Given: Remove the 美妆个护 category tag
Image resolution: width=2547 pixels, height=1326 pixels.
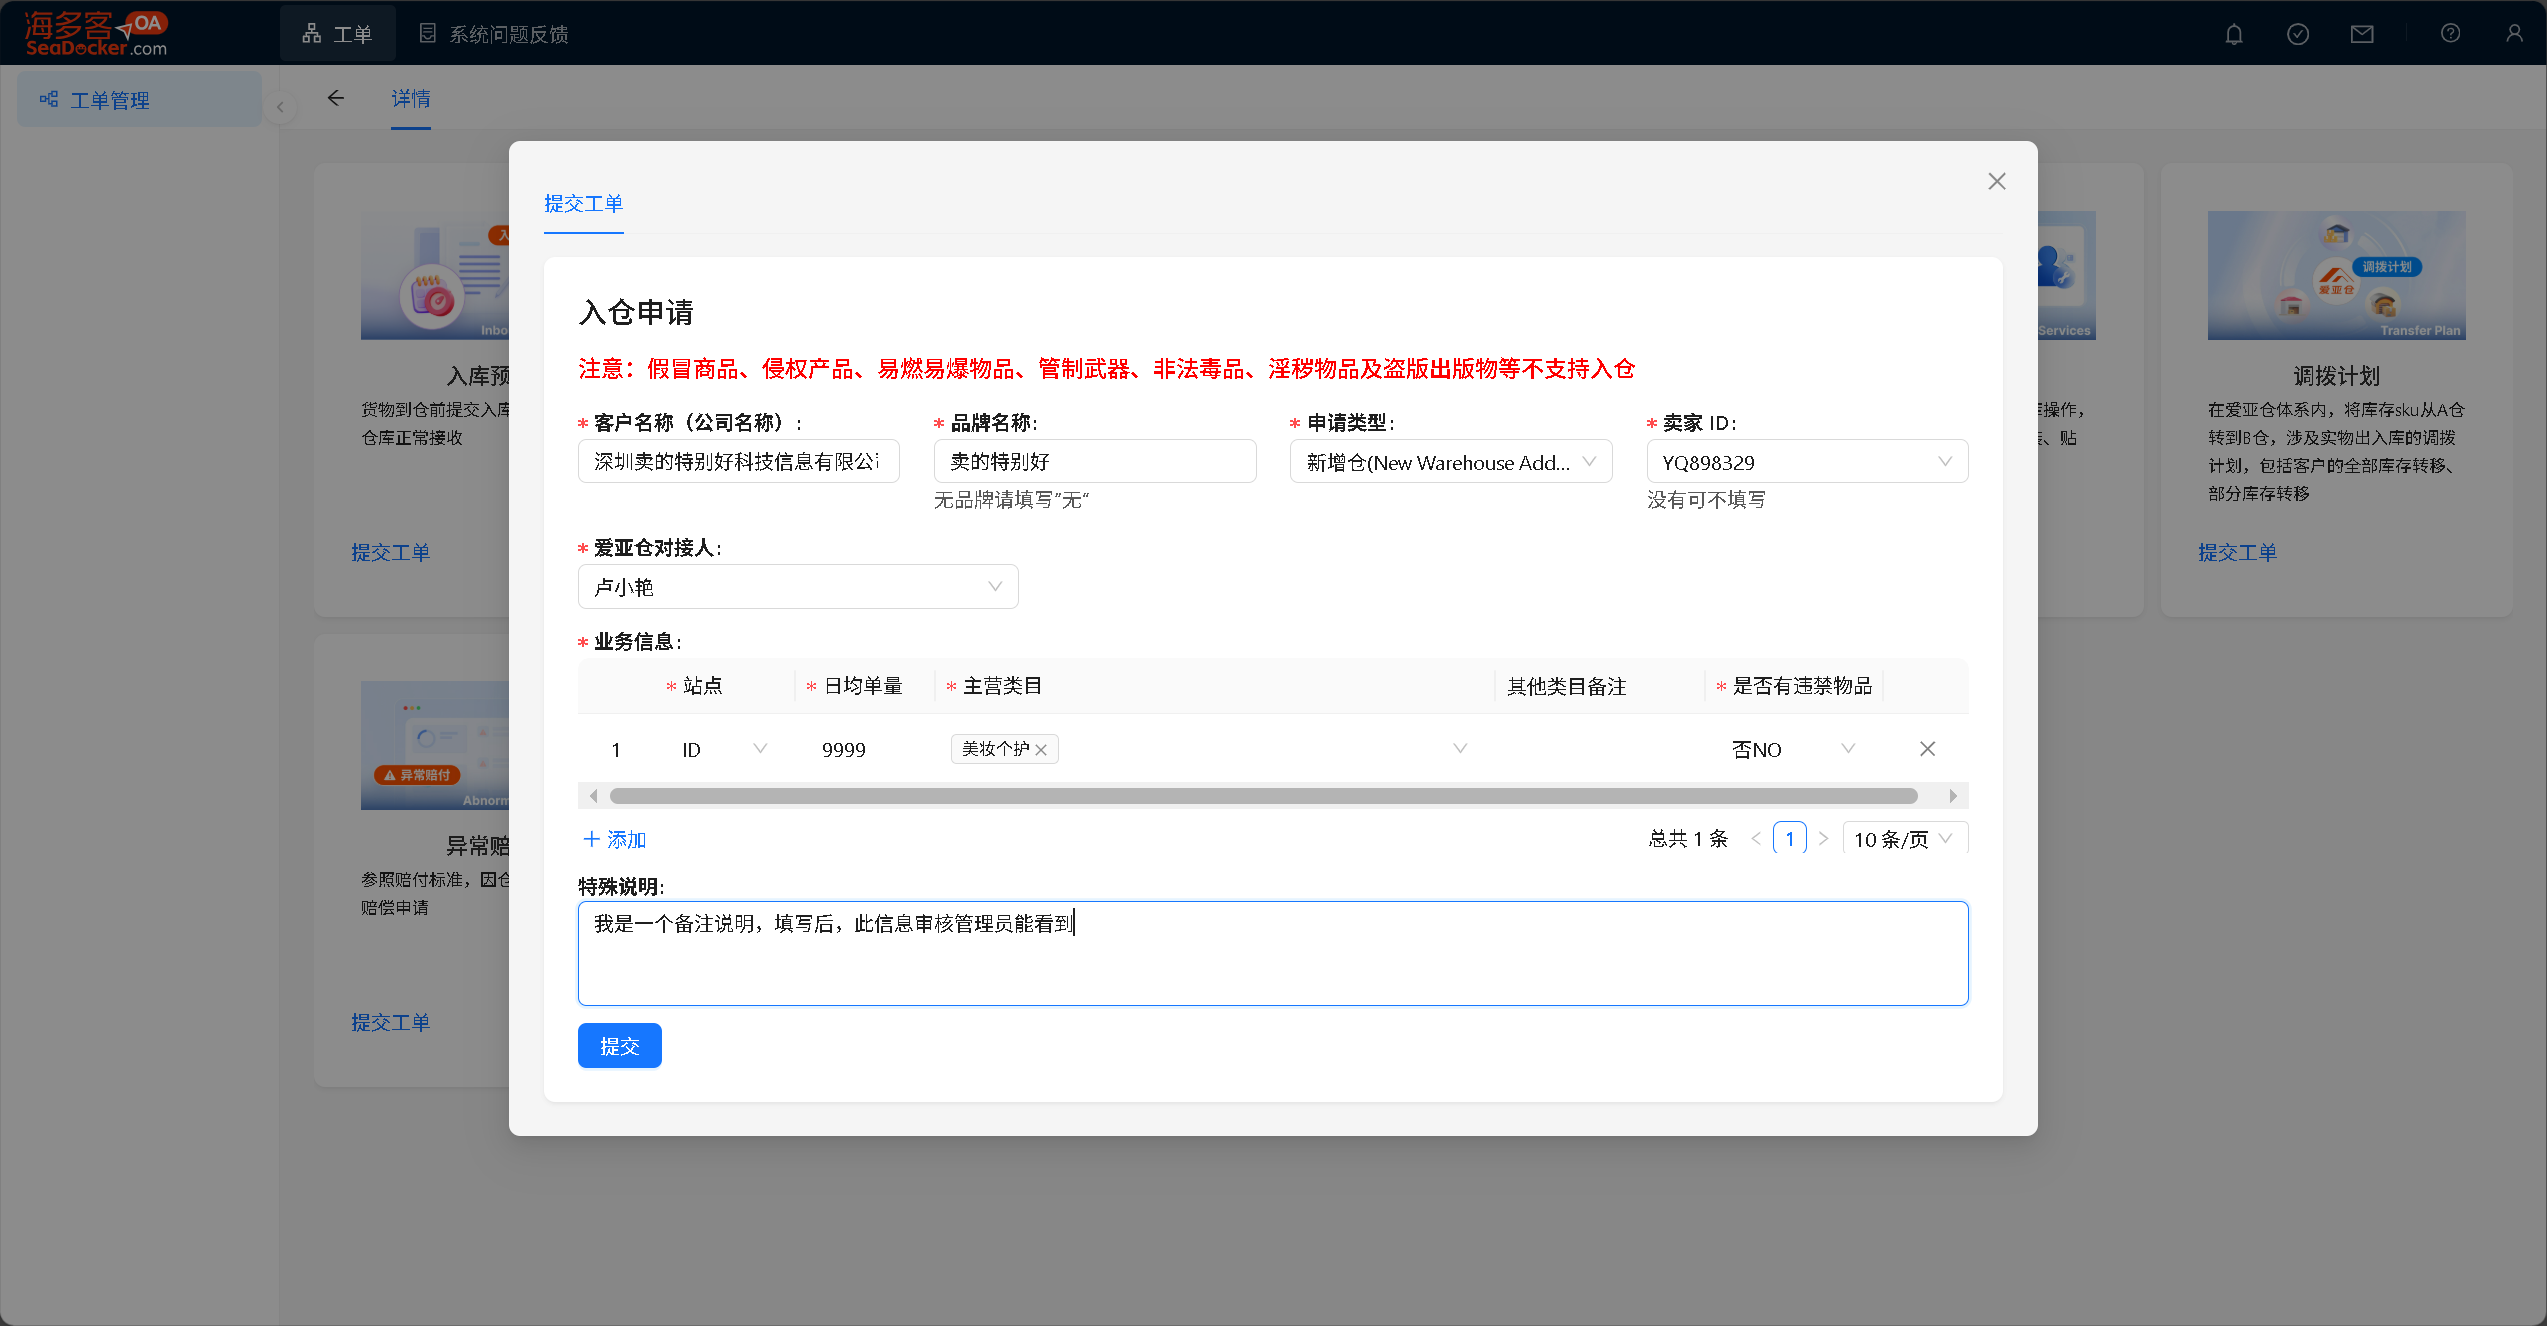Looking at the screenshot, I should (x=1041, y=750).
